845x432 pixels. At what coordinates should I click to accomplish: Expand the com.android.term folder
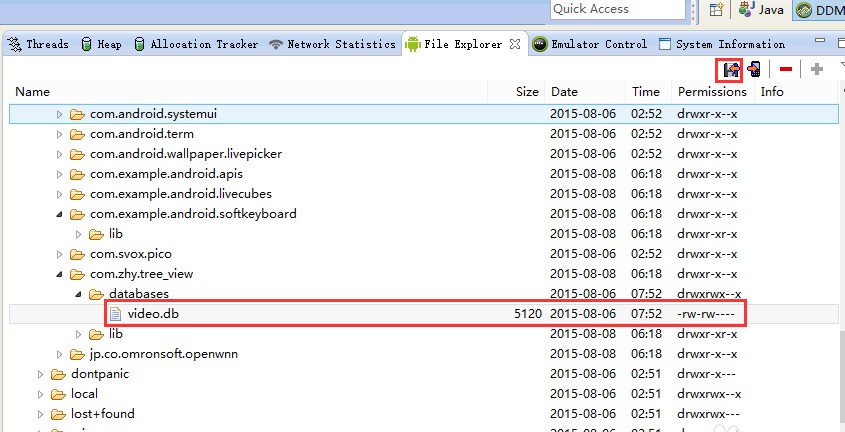pyautogui.click(x=59, y=134)
